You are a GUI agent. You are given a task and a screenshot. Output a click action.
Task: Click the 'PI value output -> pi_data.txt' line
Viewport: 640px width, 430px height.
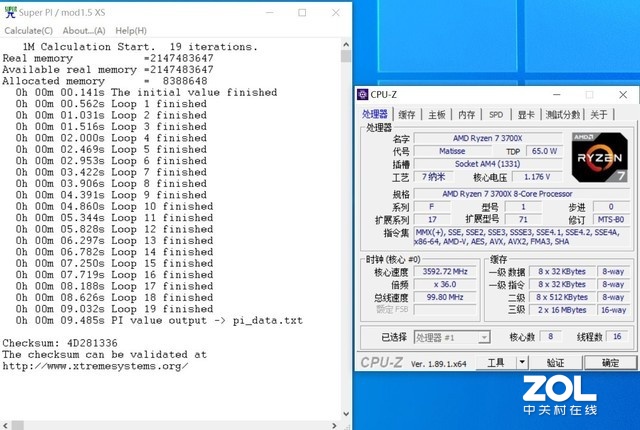click(159, 320)
